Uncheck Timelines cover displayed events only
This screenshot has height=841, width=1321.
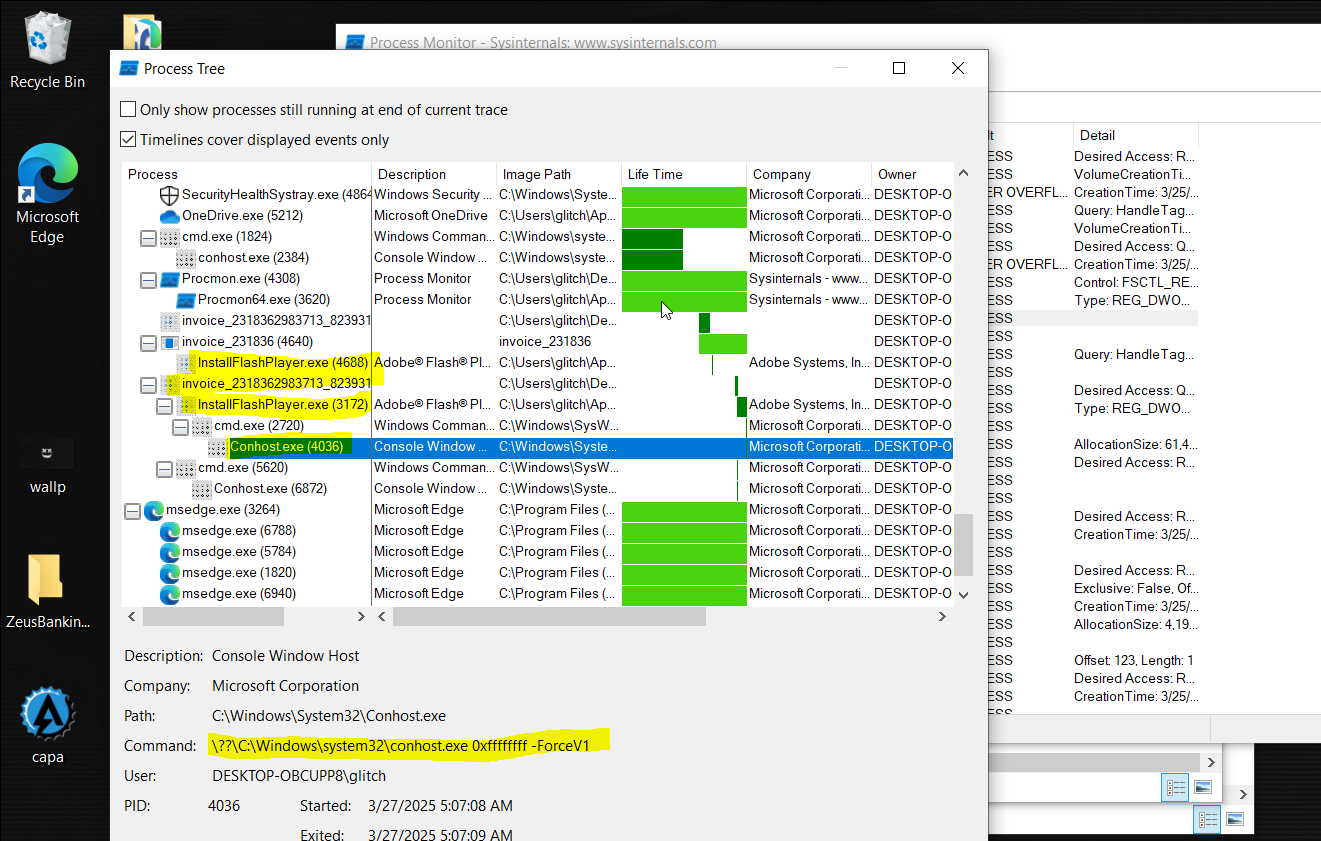(129, 140)
